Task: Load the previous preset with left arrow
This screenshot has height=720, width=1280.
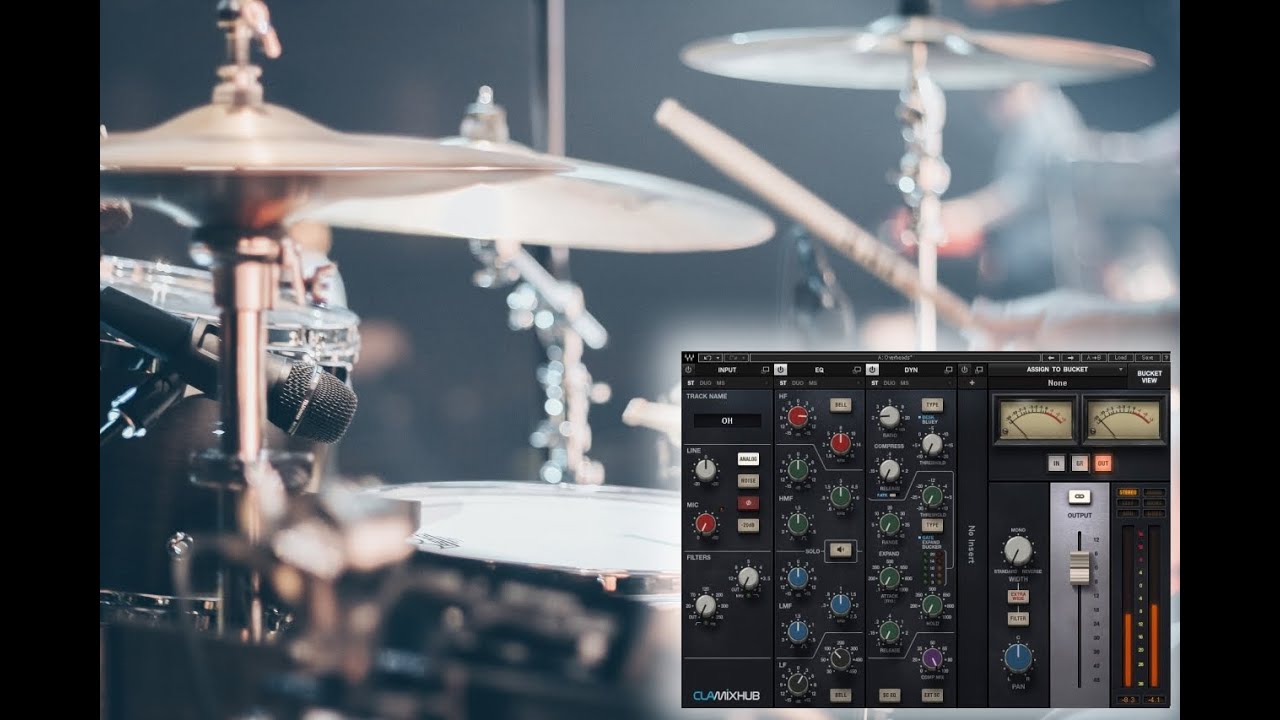Action: tap(1052, 357)
